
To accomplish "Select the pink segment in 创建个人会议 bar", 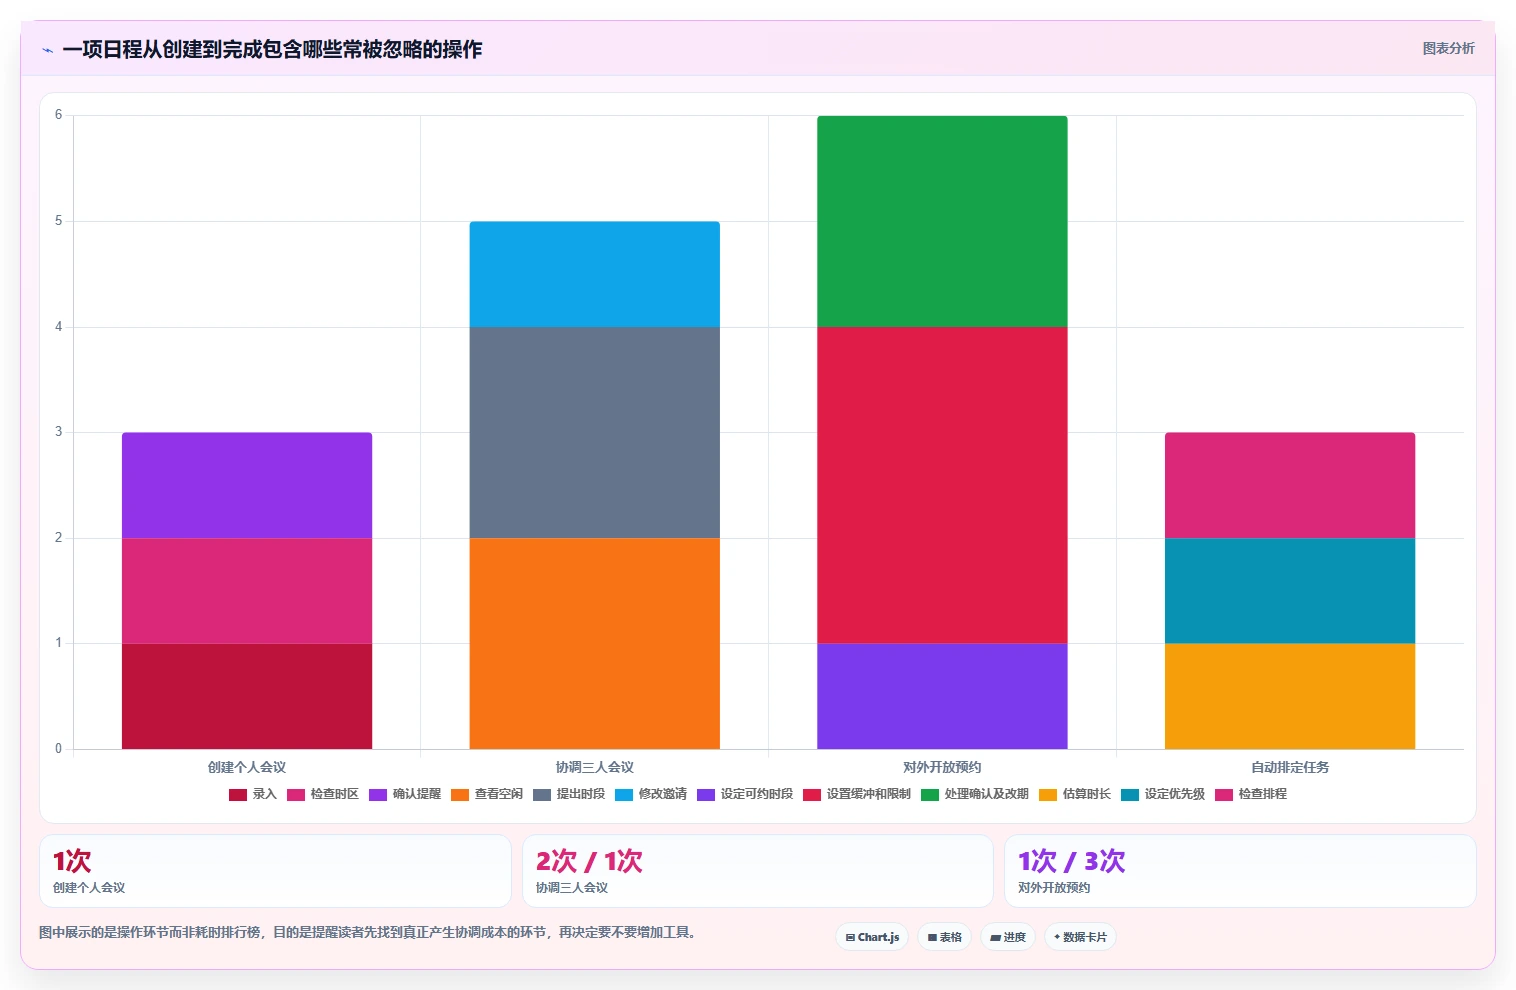I will pyautogui.click(x=247, y=591).
